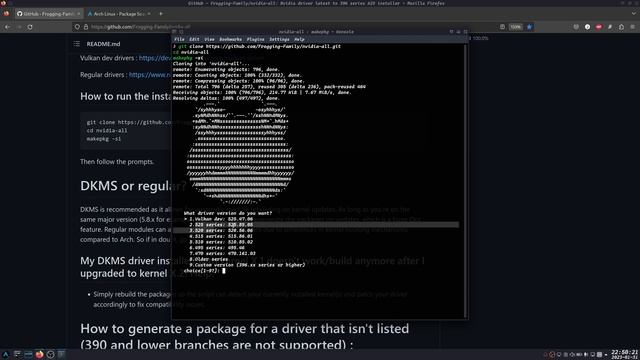Image resolution: width=640 pixels, height=360 pixels.
Task: Open Konsole Bookmarks menu
Action: click(231, 39)
